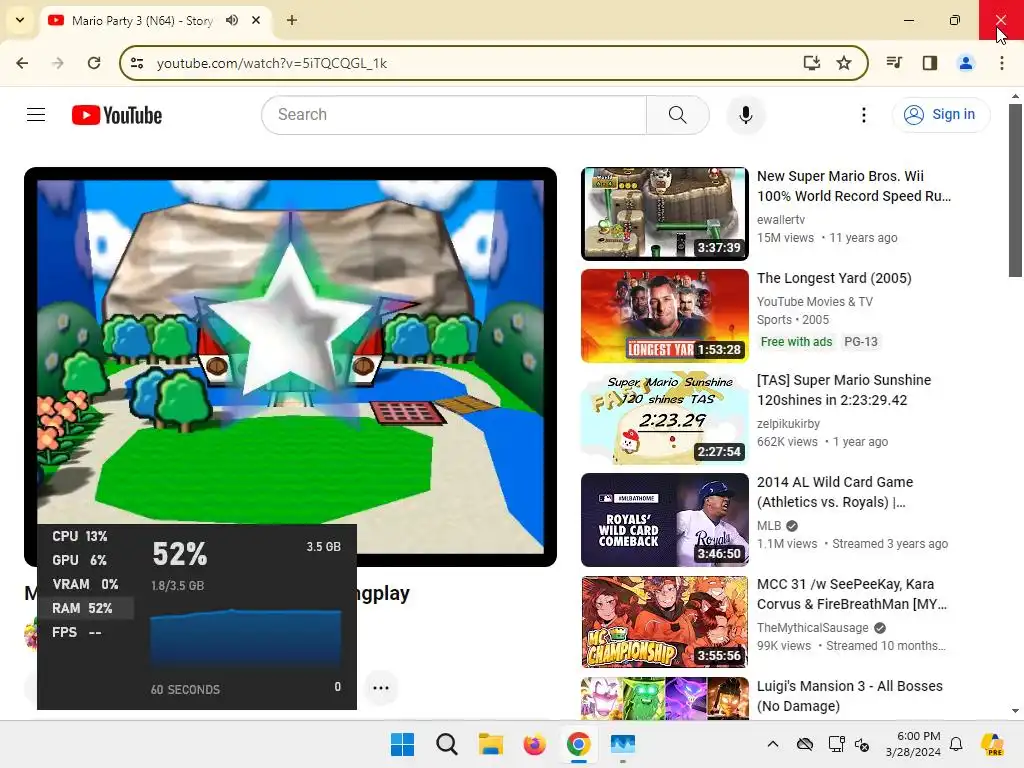Select CPU 13% in performance overlay
This screenshot has width=1024, height=768.
[80, 536]
